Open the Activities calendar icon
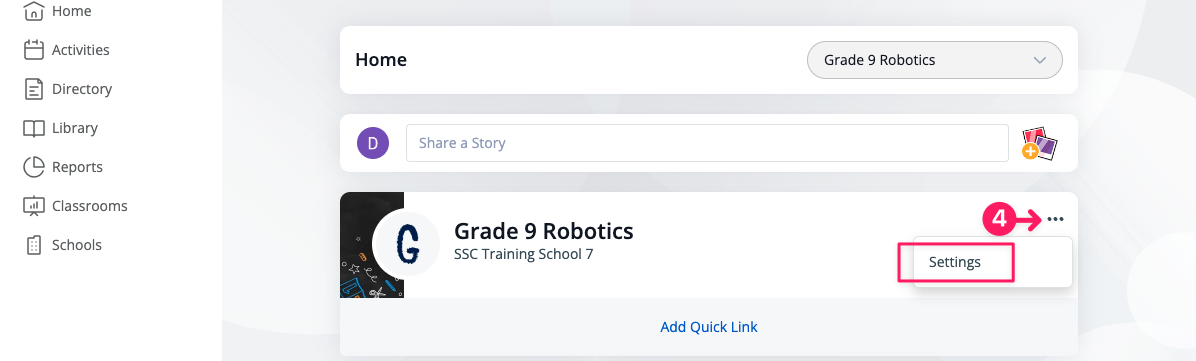This screenshot has height=361, width=1196. 34,50
